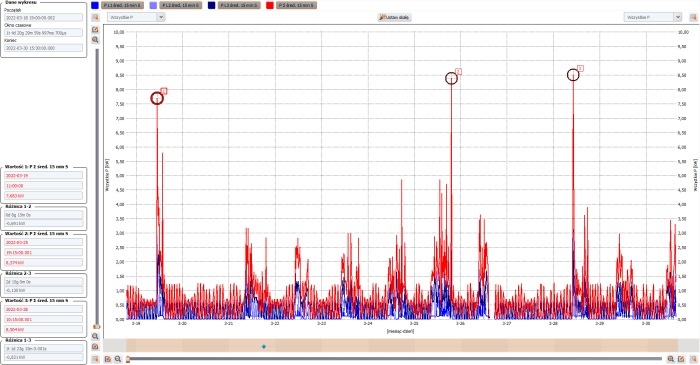Viewport: 700px width, 365px height.
Task: Click horizontal zoom-in magnifier at bottom right
Action: pyautogui.click(x=671, y=359)
